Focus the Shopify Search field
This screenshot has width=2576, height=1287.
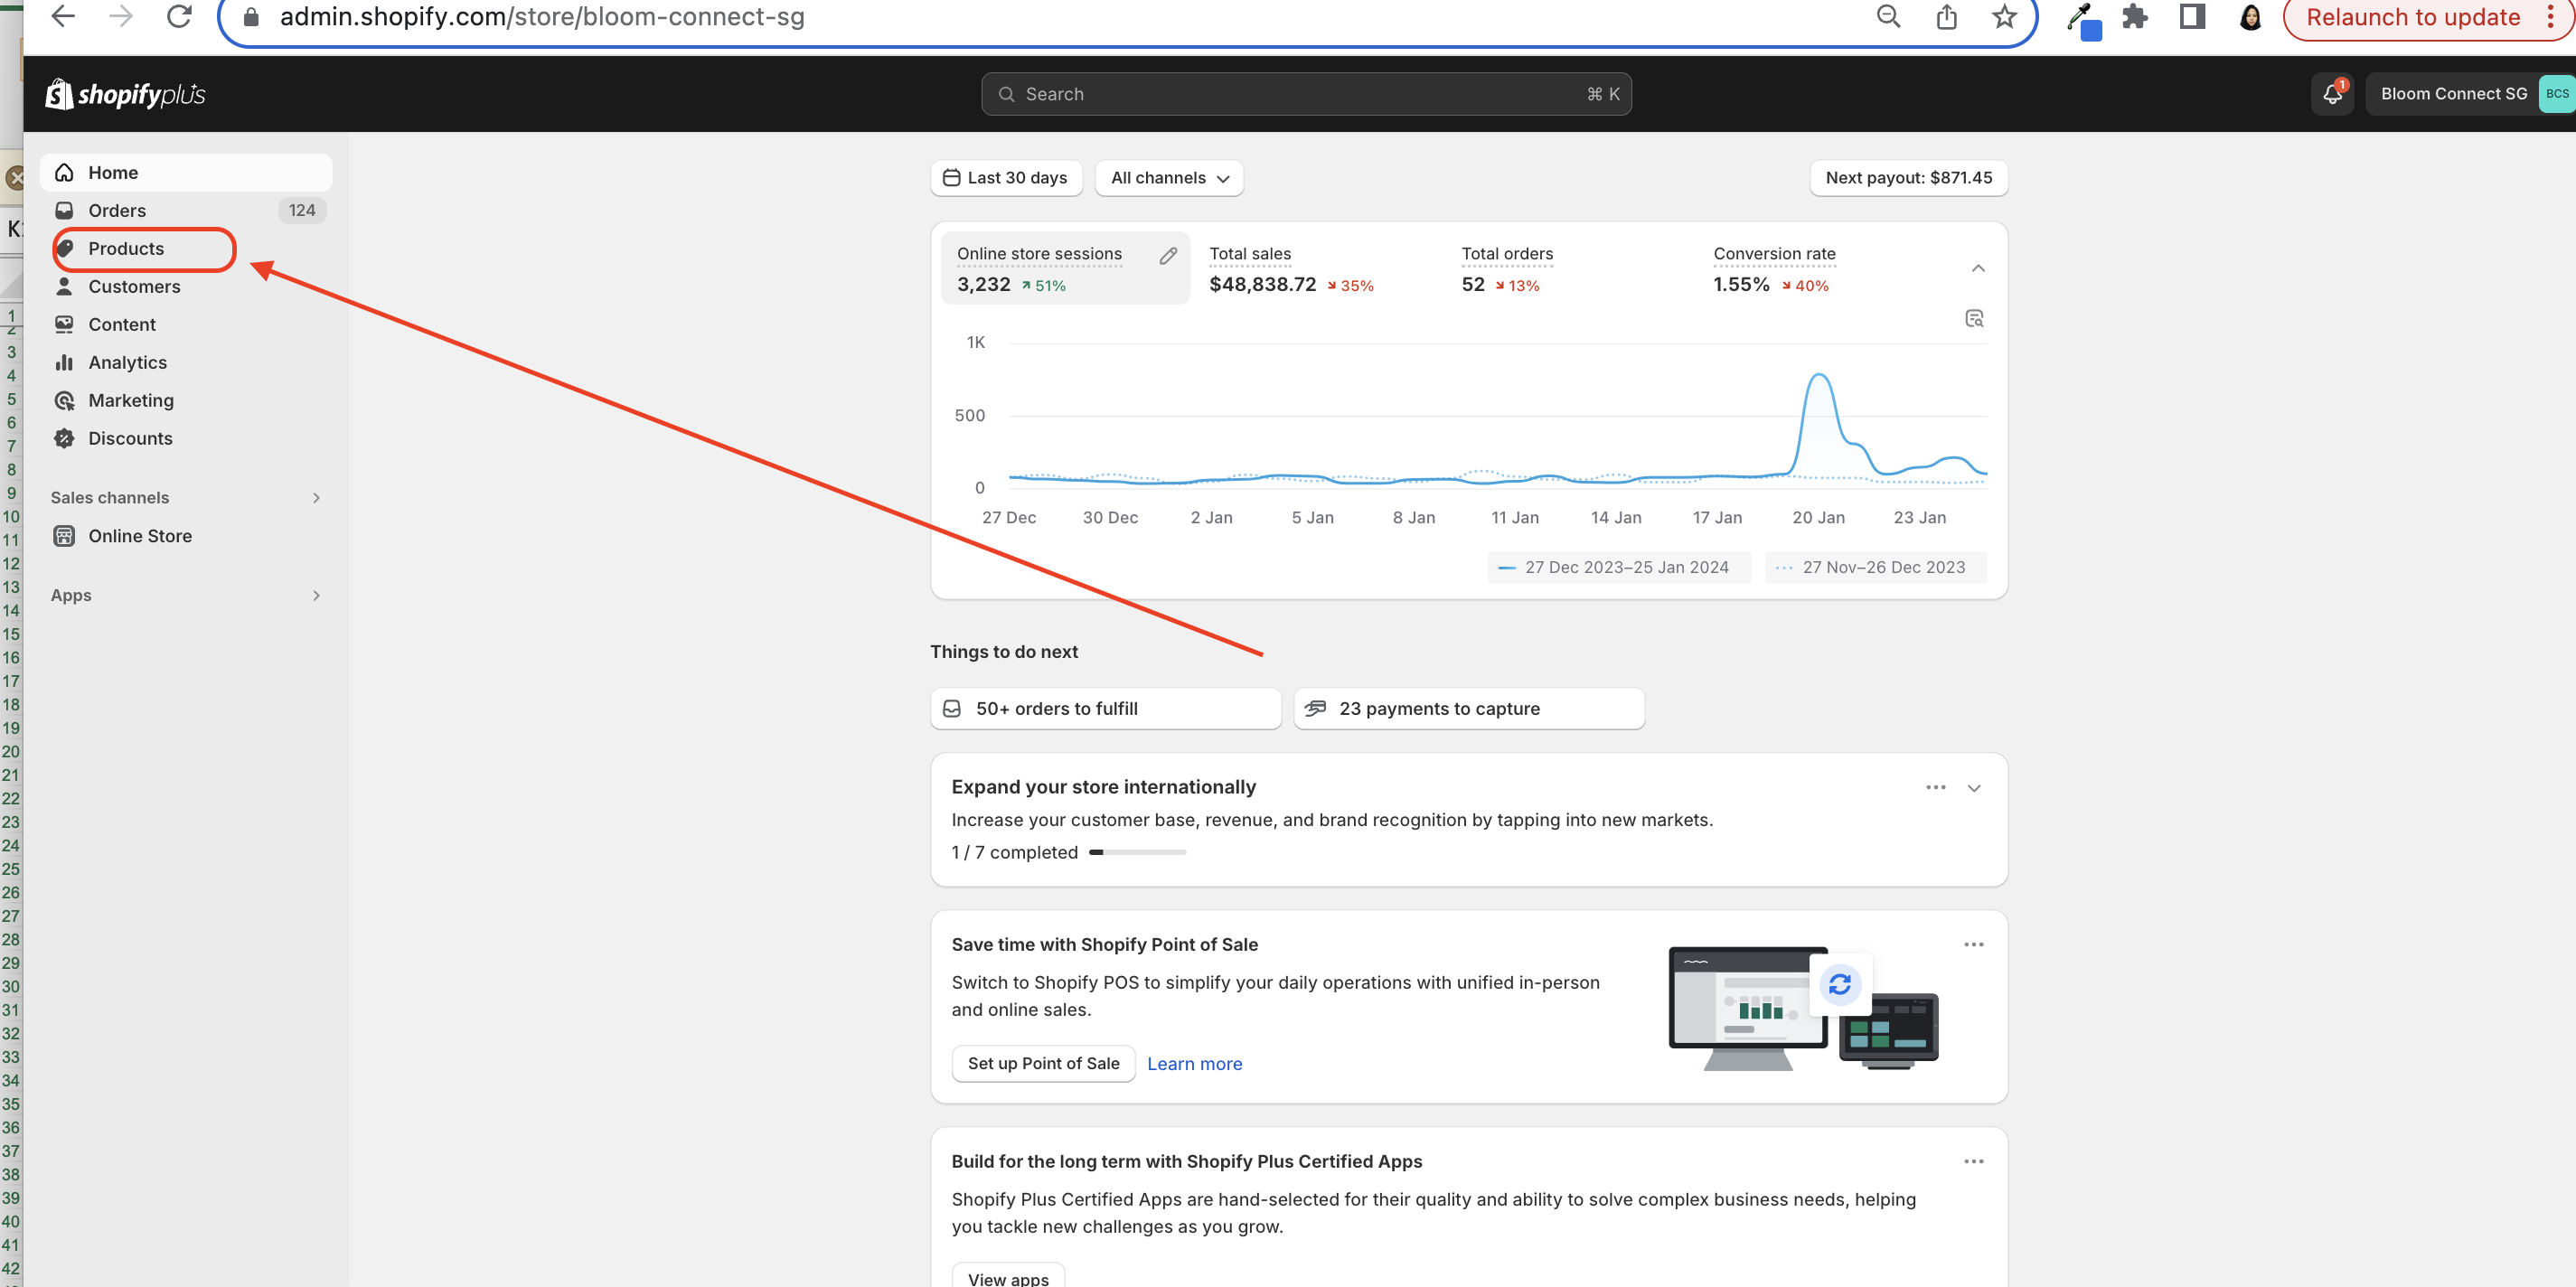click(x=1306, y=94)
